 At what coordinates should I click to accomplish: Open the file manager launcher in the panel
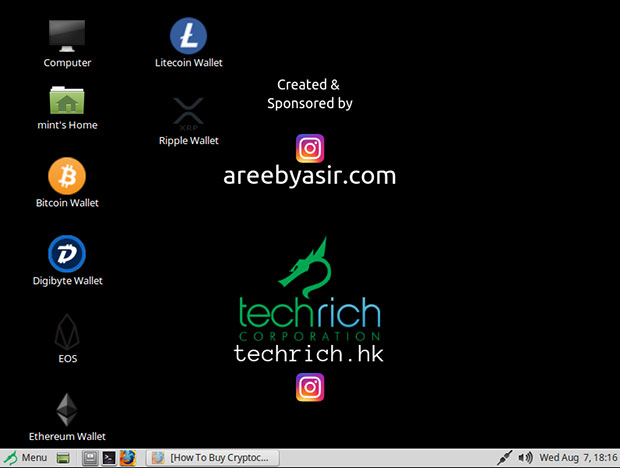click(x=90, y=458)
